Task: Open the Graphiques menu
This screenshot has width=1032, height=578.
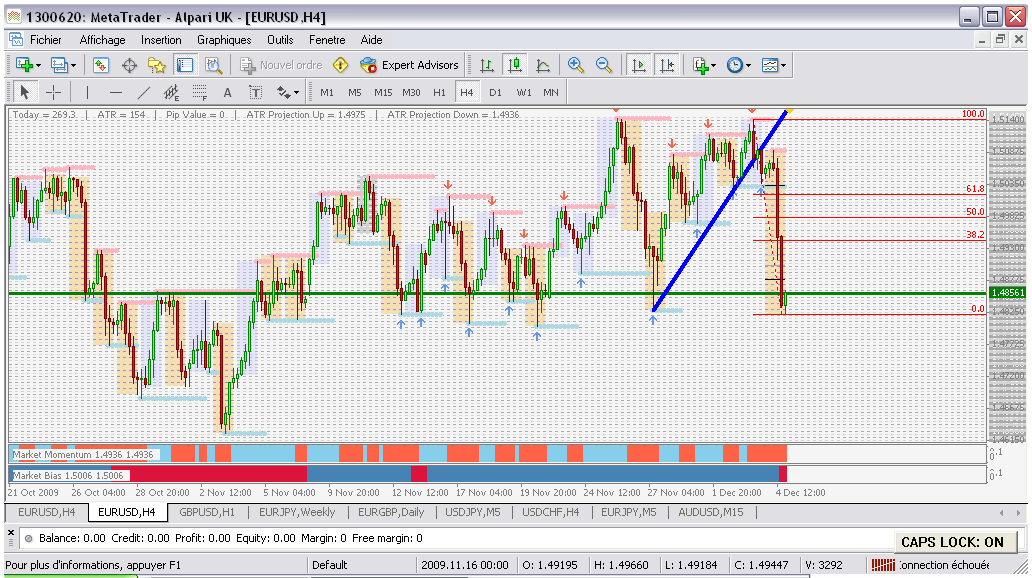Action: (x=224, y=40)
